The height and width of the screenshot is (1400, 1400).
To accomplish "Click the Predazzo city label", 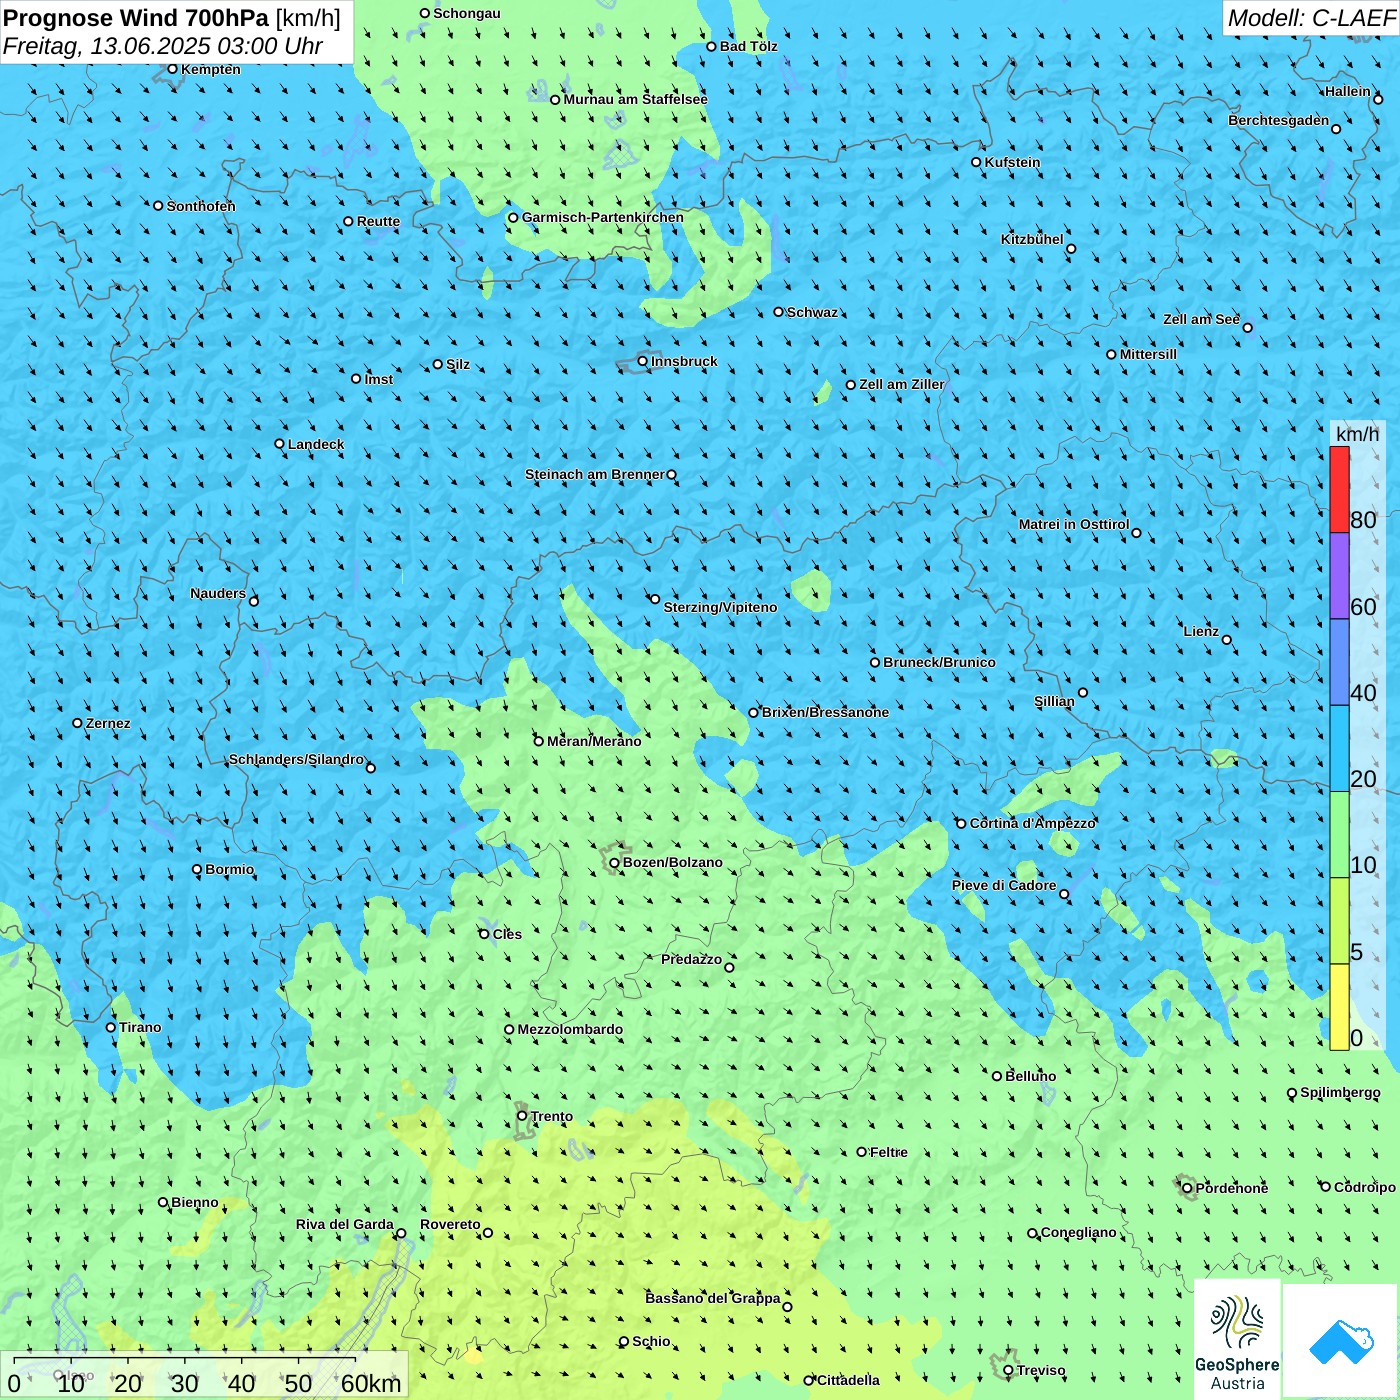I will pos(691,959).
